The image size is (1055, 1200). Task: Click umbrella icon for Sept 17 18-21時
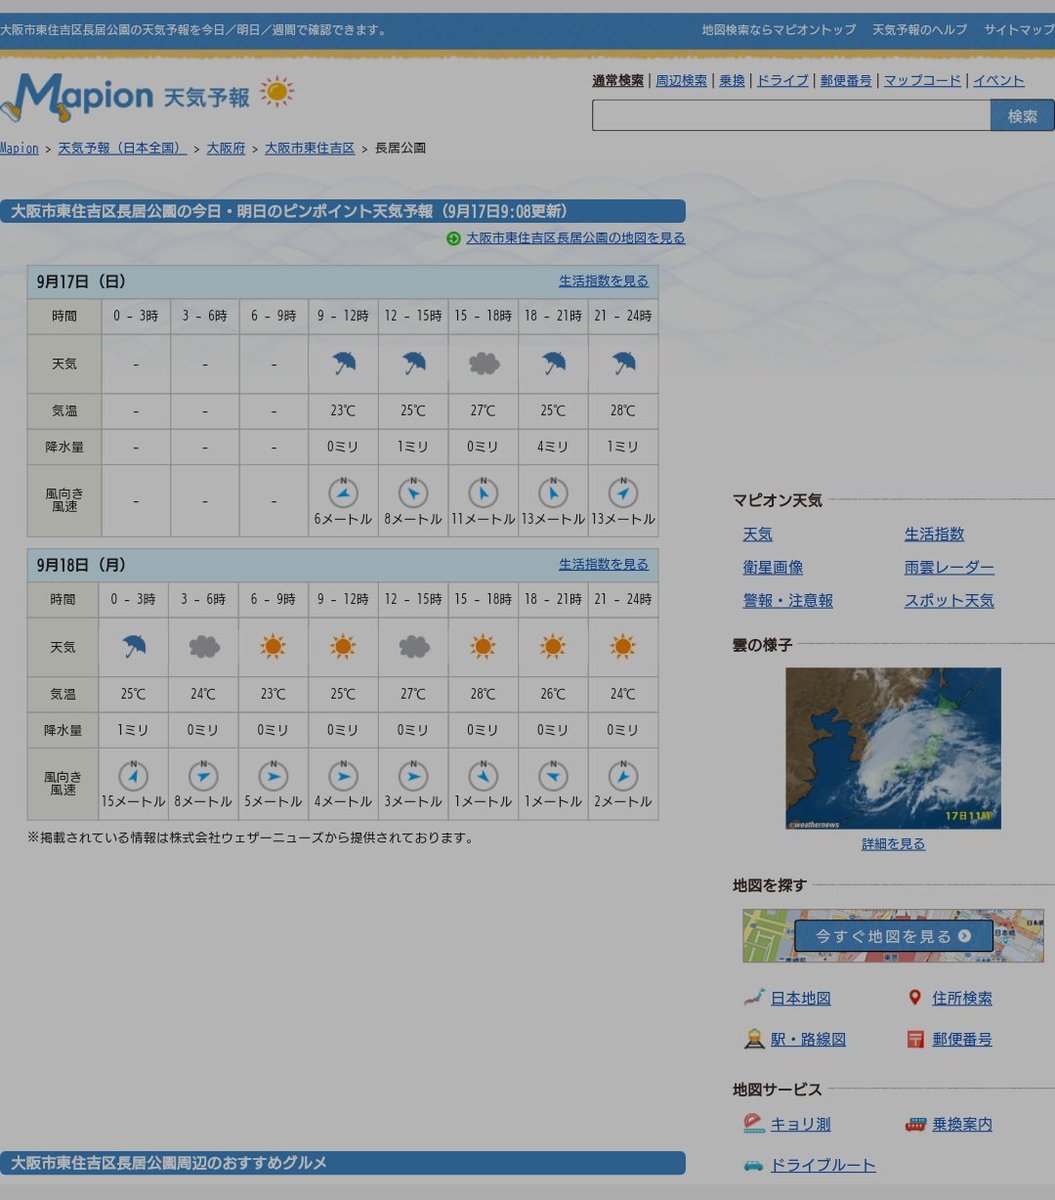(x=553, y=364)
